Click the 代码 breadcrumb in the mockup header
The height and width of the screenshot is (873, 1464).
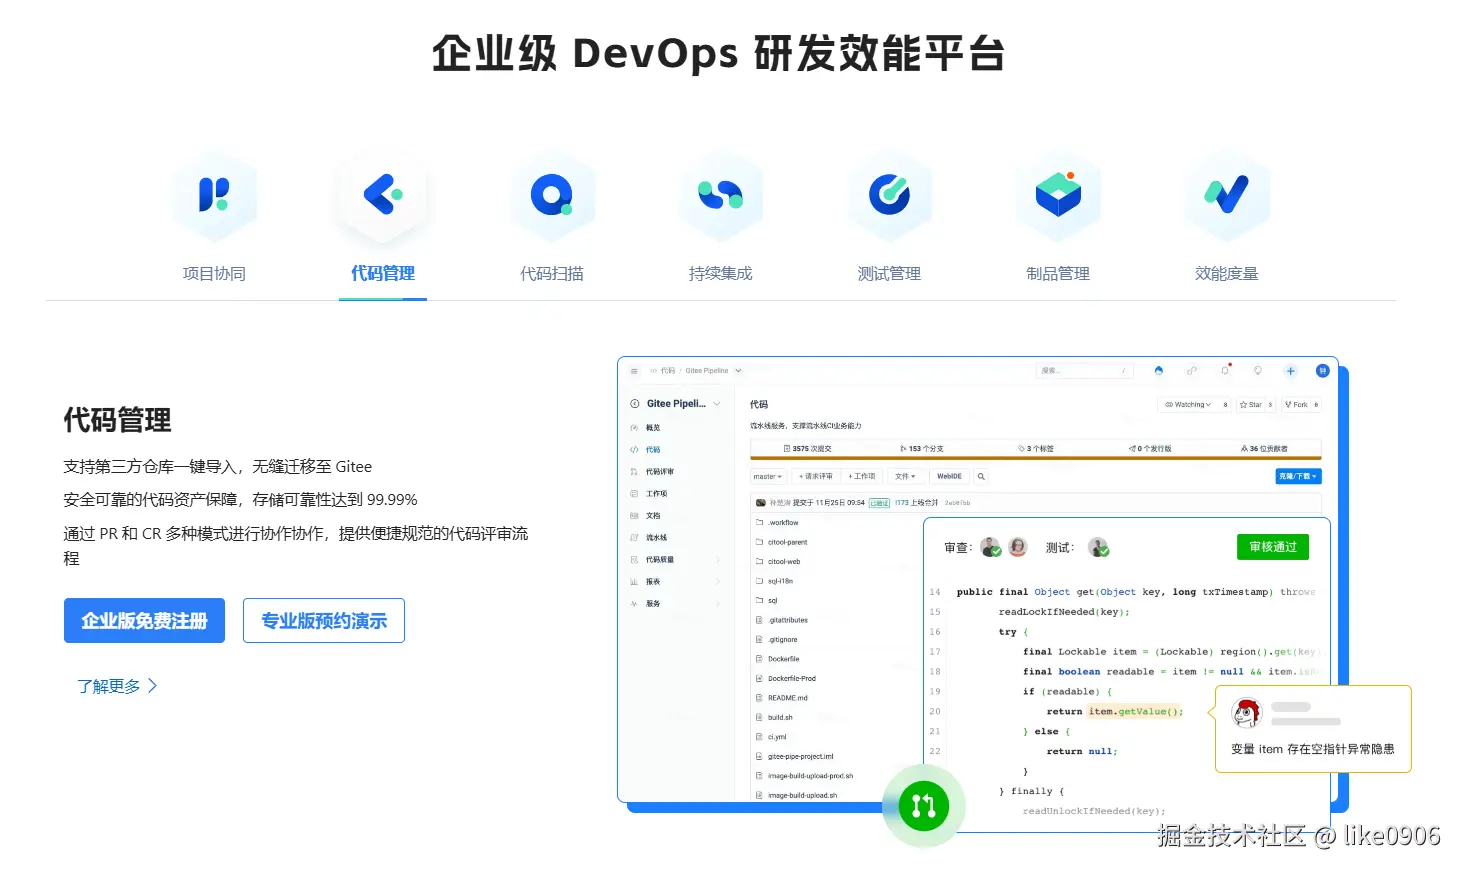pyautogui.click(x=668, y=371)
